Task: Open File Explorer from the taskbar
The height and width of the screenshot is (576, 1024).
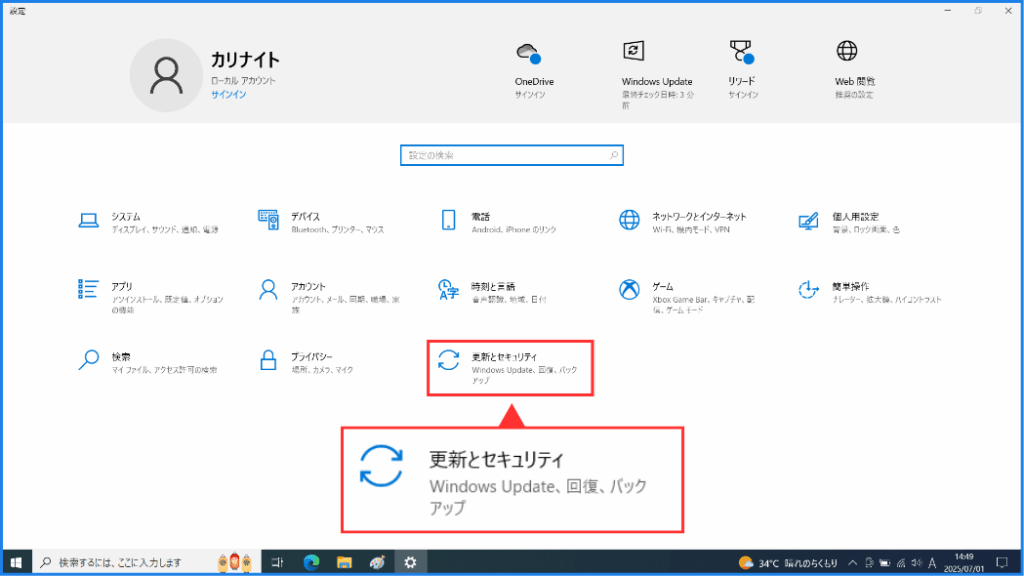Action: coord(344,562)
